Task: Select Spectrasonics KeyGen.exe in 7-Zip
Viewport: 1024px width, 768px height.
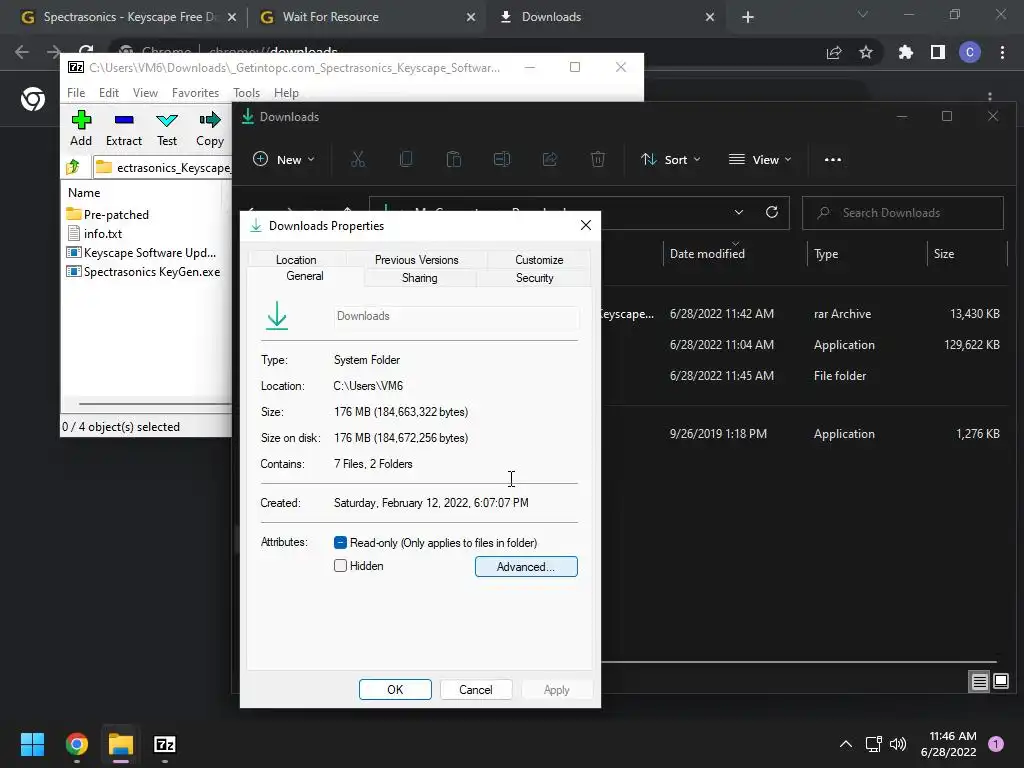Action: click(x=143, y=271)
